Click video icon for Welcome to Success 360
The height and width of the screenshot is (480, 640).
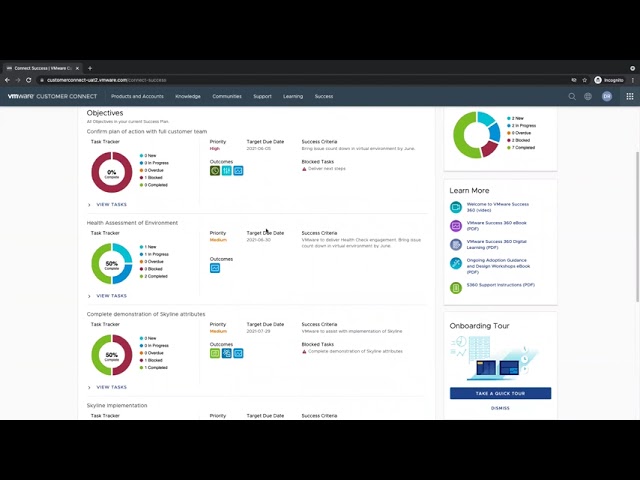[x=456, y=207]
